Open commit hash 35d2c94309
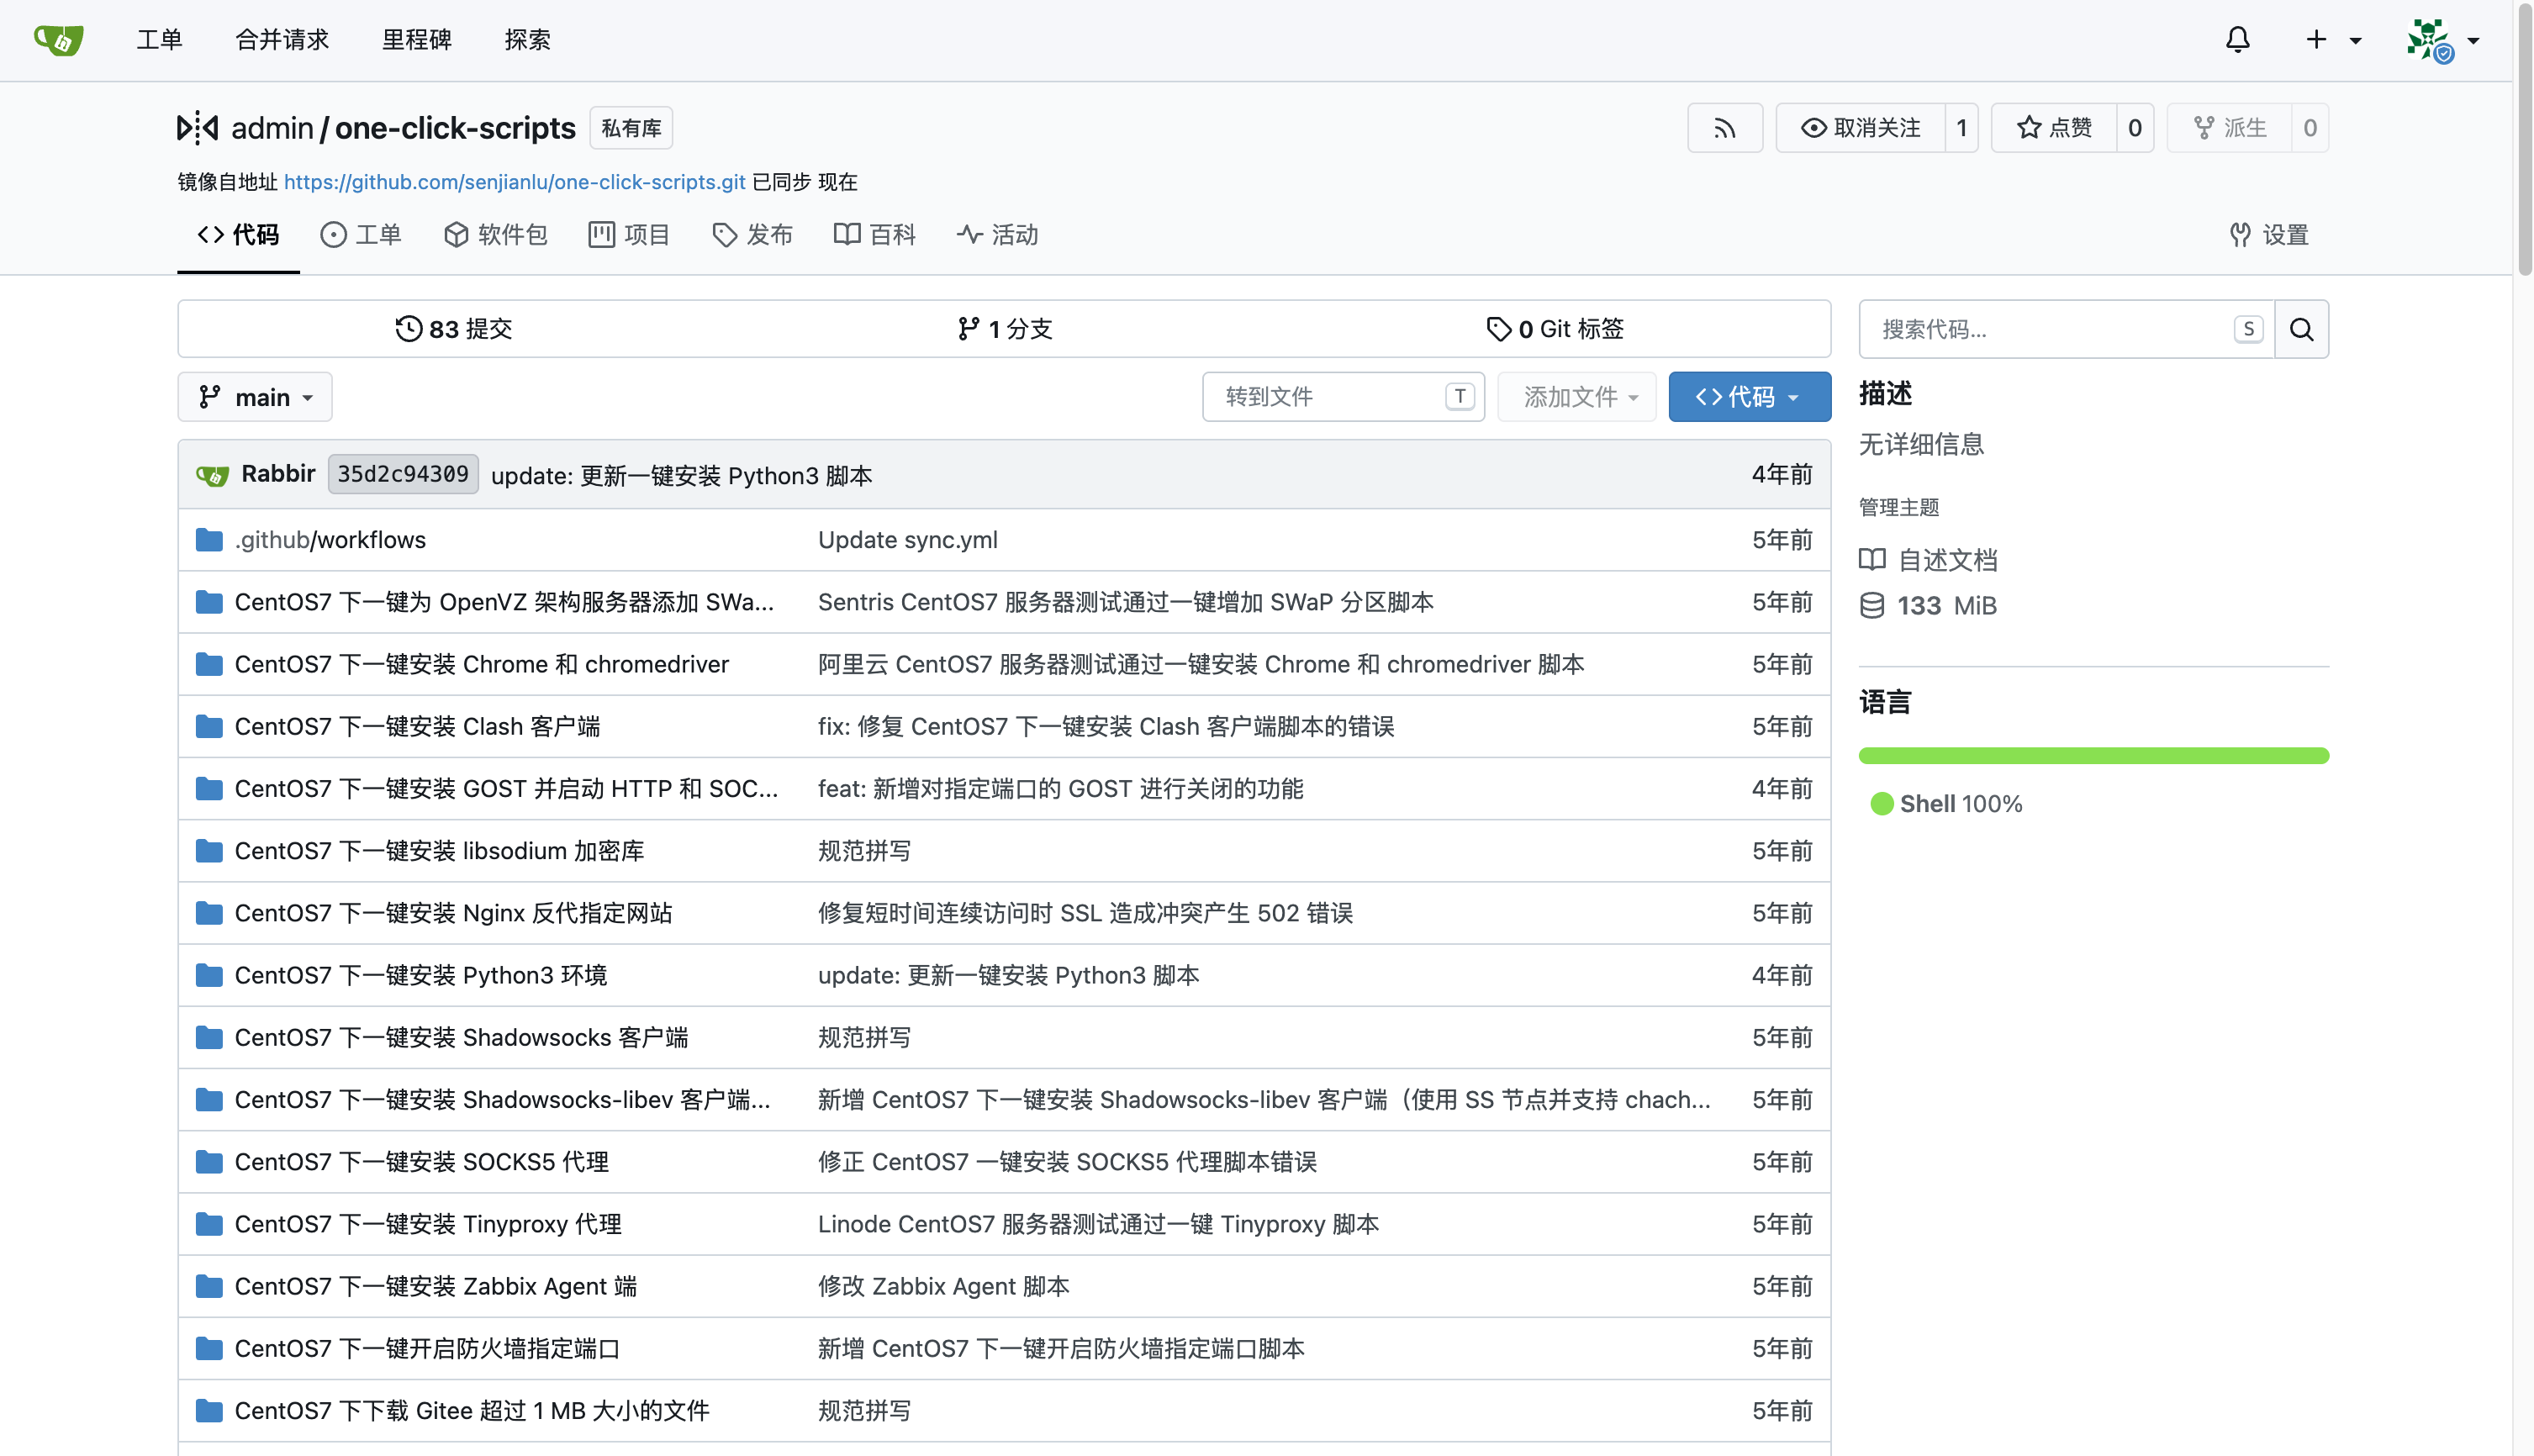This screenshot has height=1456, width=2534. click(x=403, y=474)
